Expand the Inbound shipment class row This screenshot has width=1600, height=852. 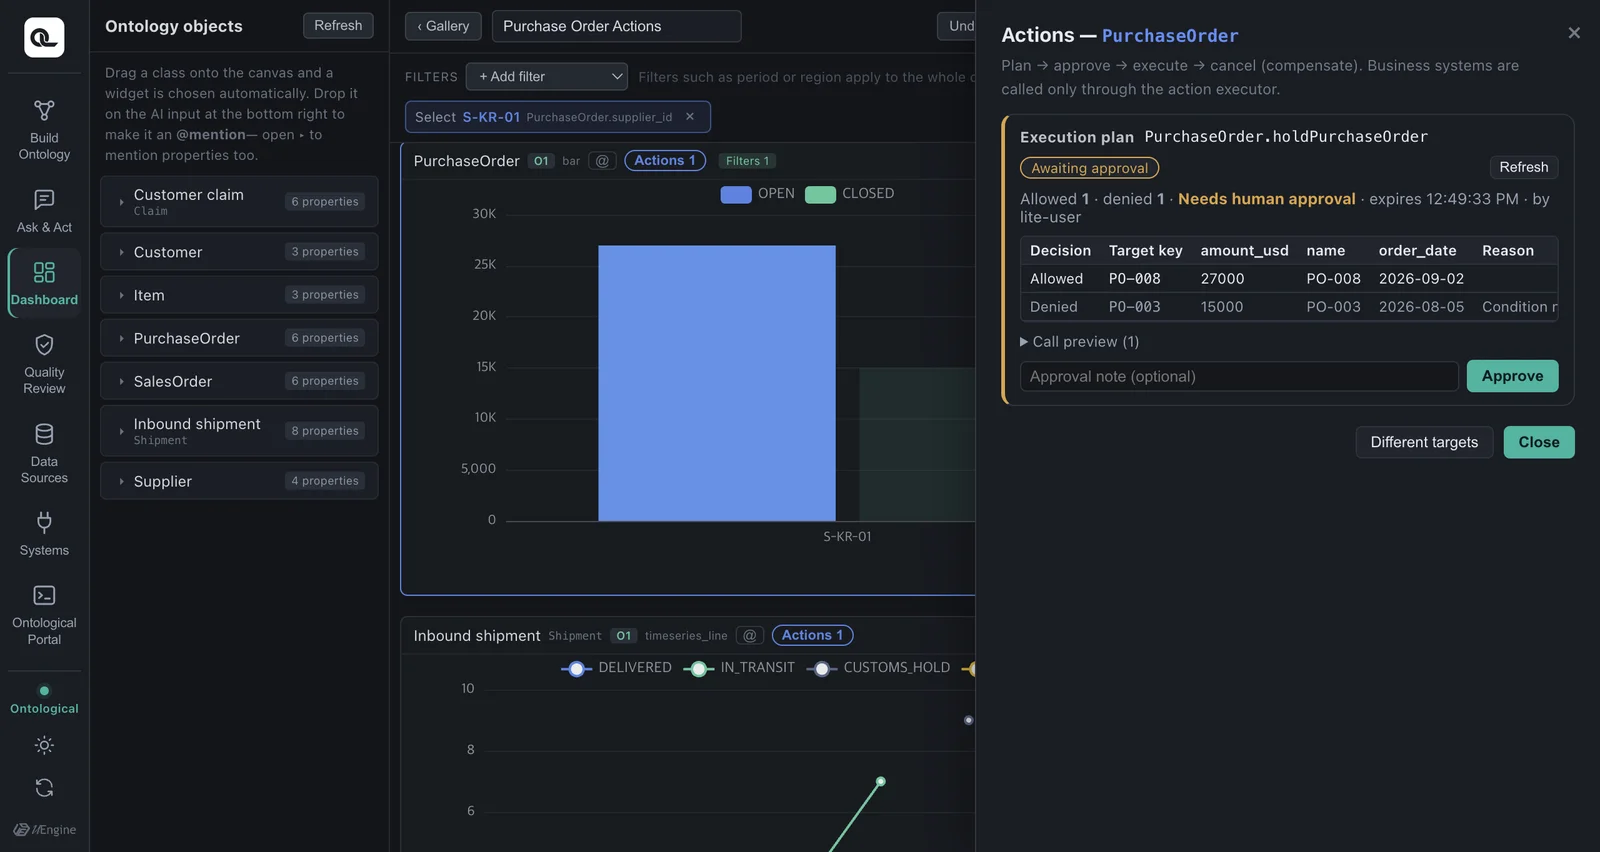[x=239, y=431]
